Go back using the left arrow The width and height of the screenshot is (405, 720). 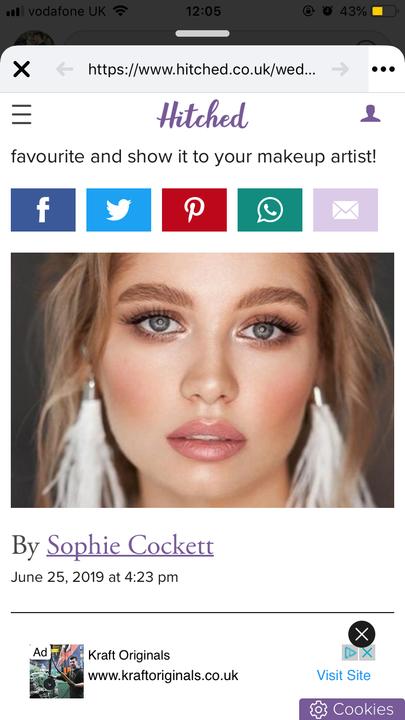[x=65, y=69]
